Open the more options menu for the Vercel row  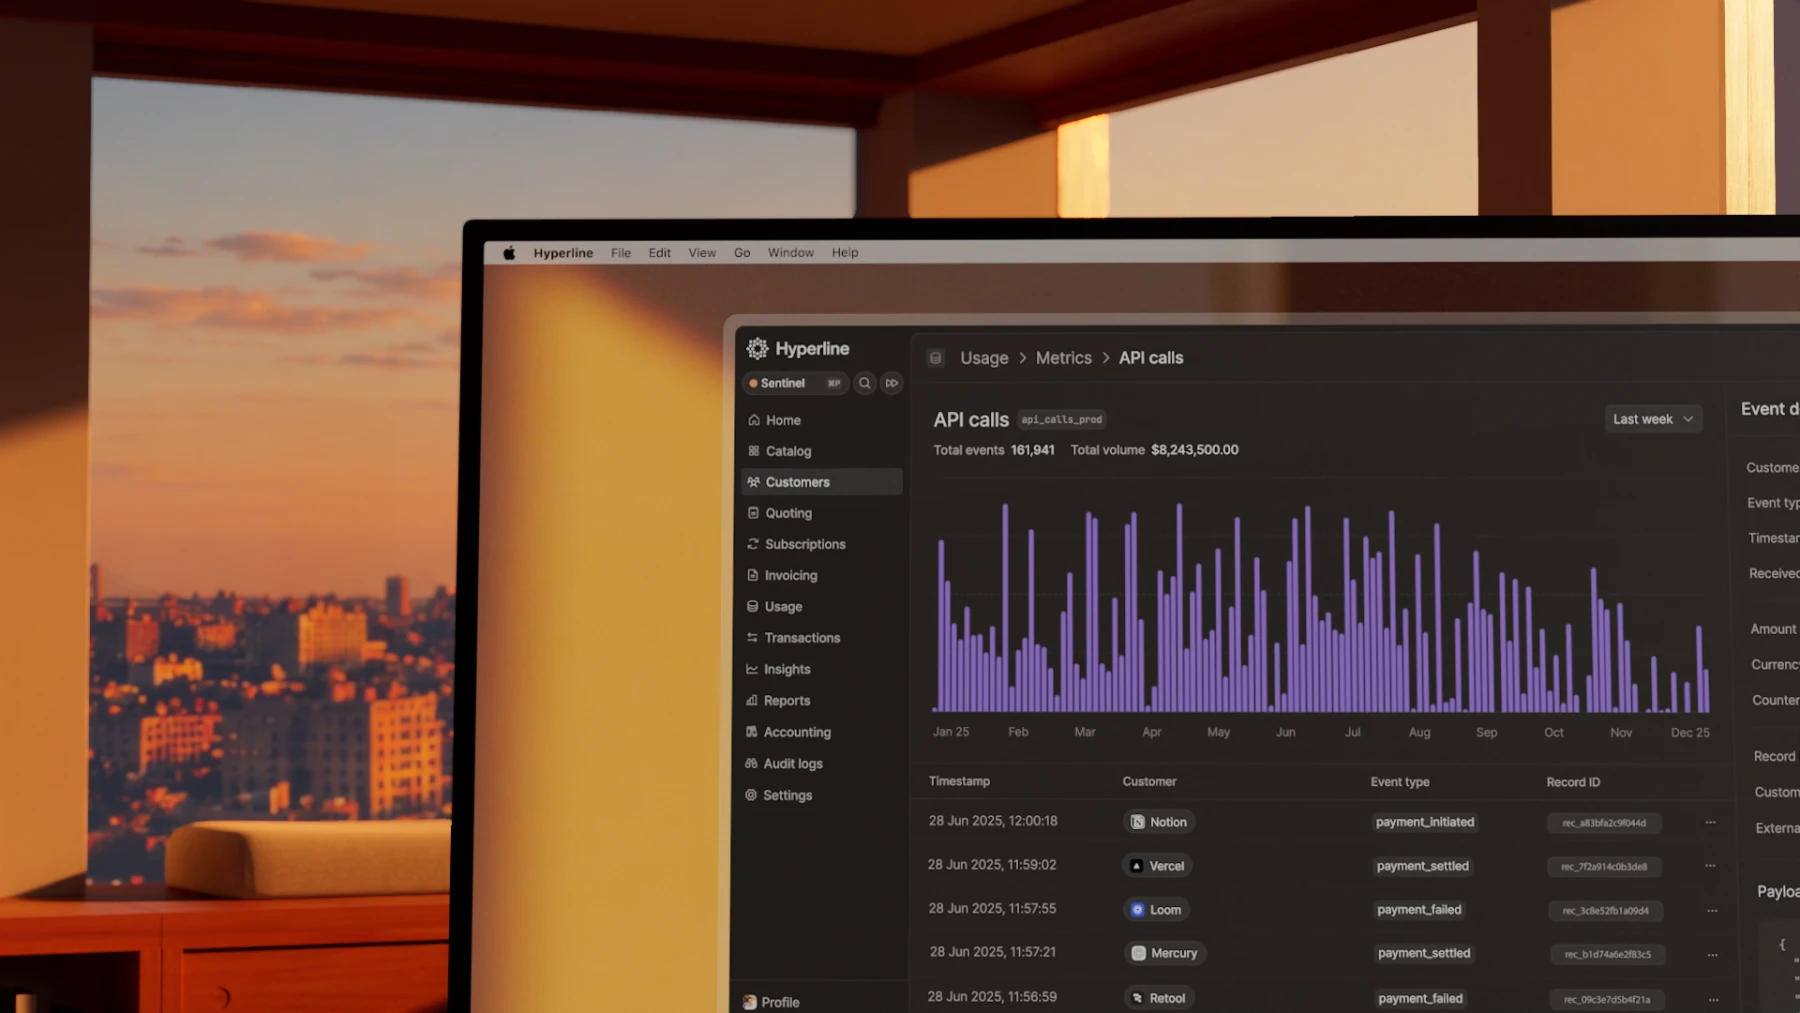click(1710, 866)
